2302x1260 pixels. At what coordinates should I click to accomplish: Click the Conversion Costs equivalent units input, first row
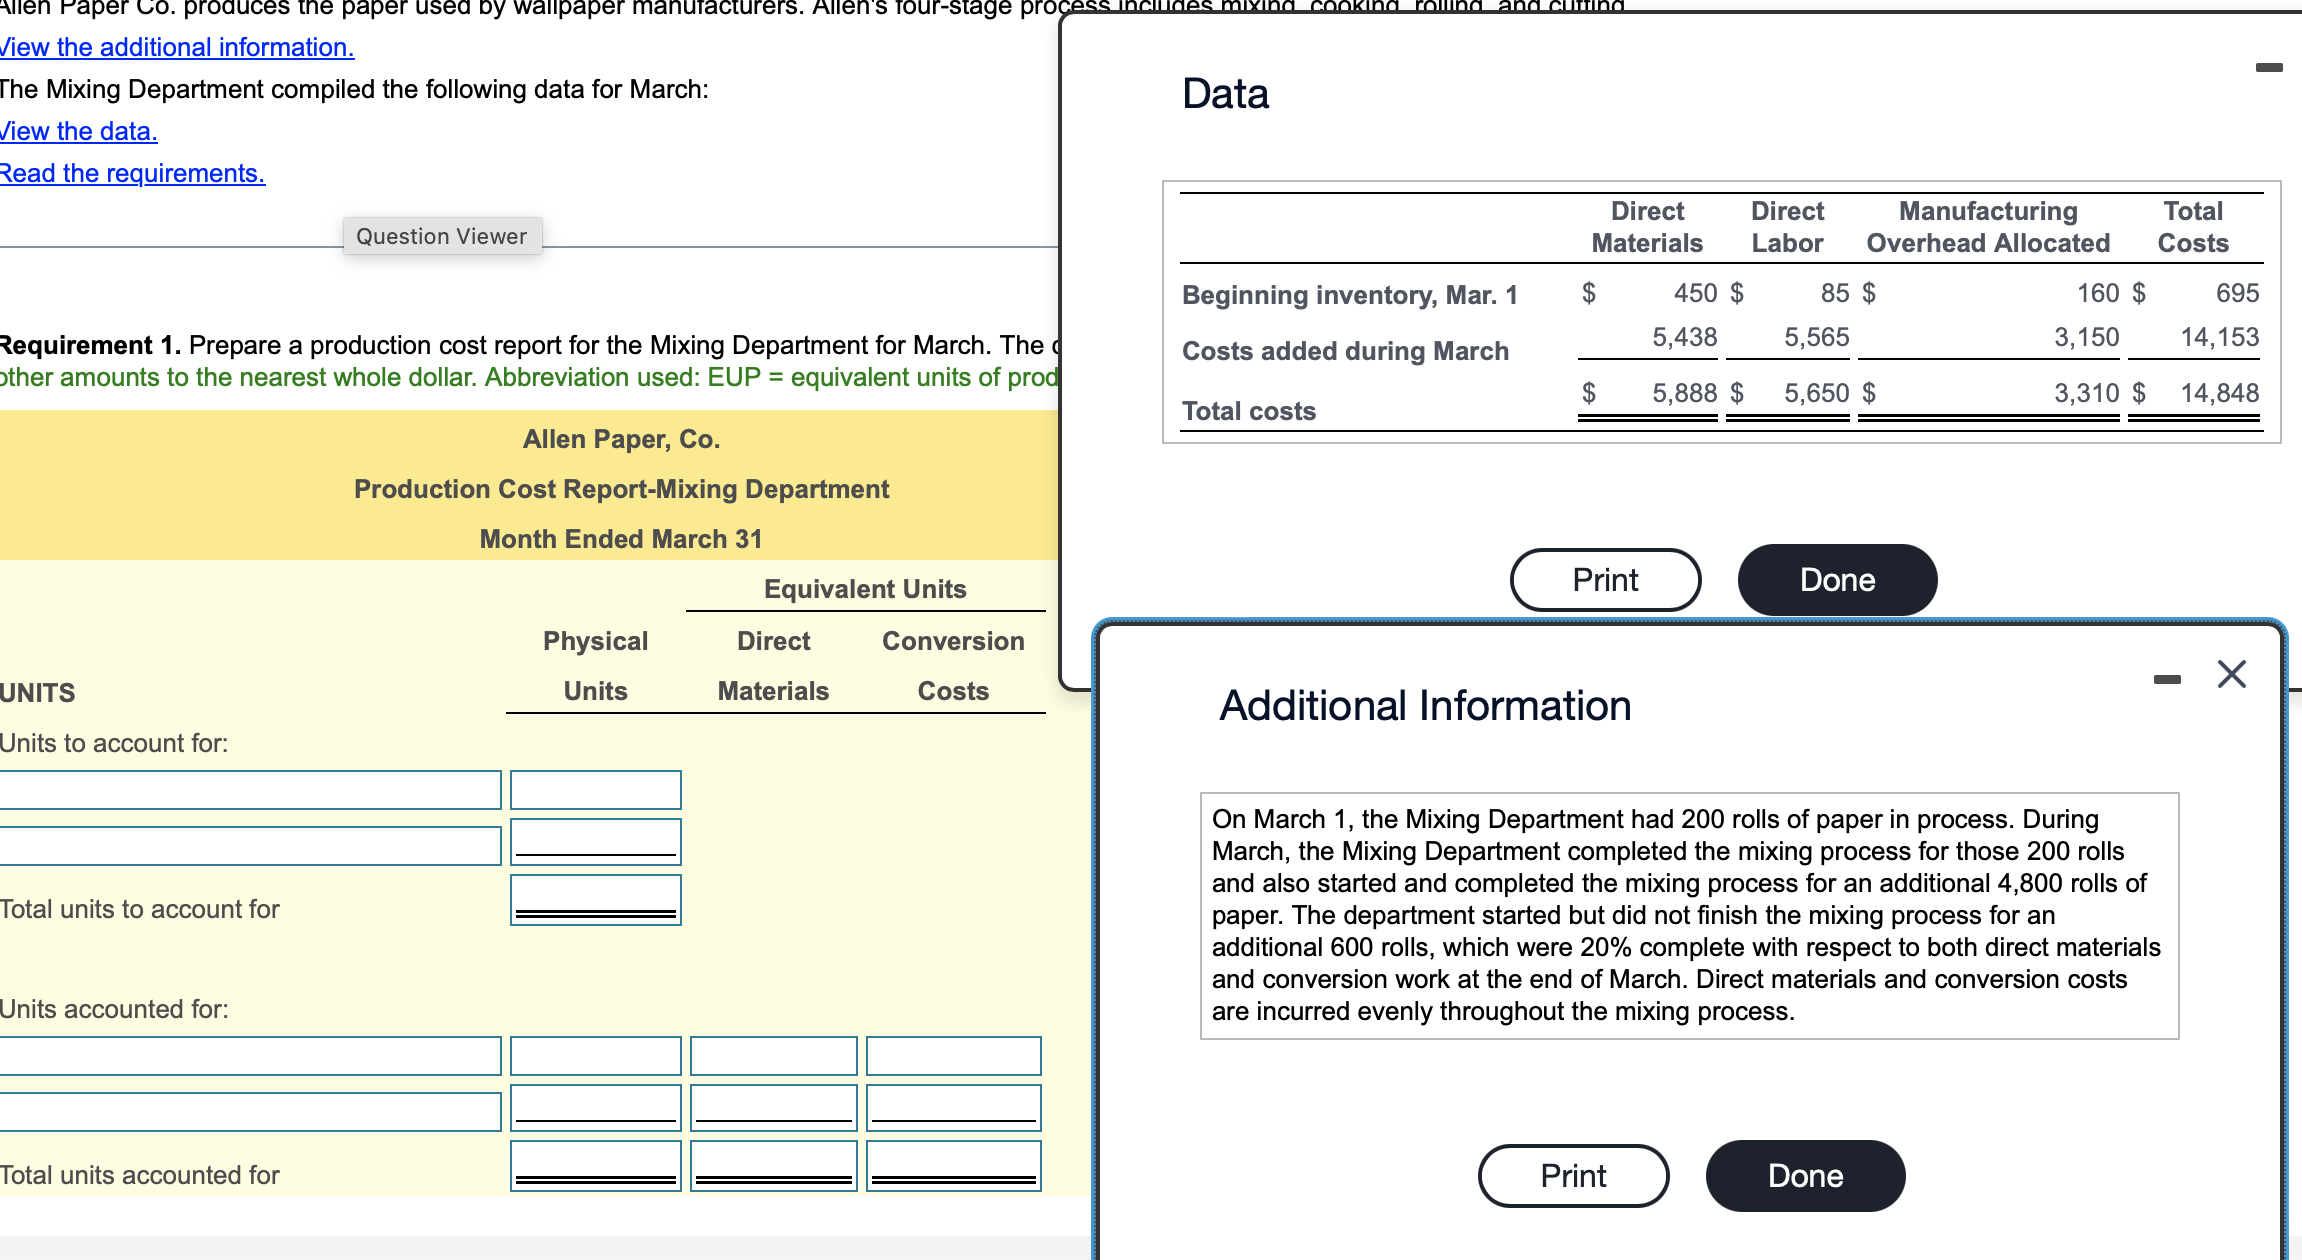952,1055
